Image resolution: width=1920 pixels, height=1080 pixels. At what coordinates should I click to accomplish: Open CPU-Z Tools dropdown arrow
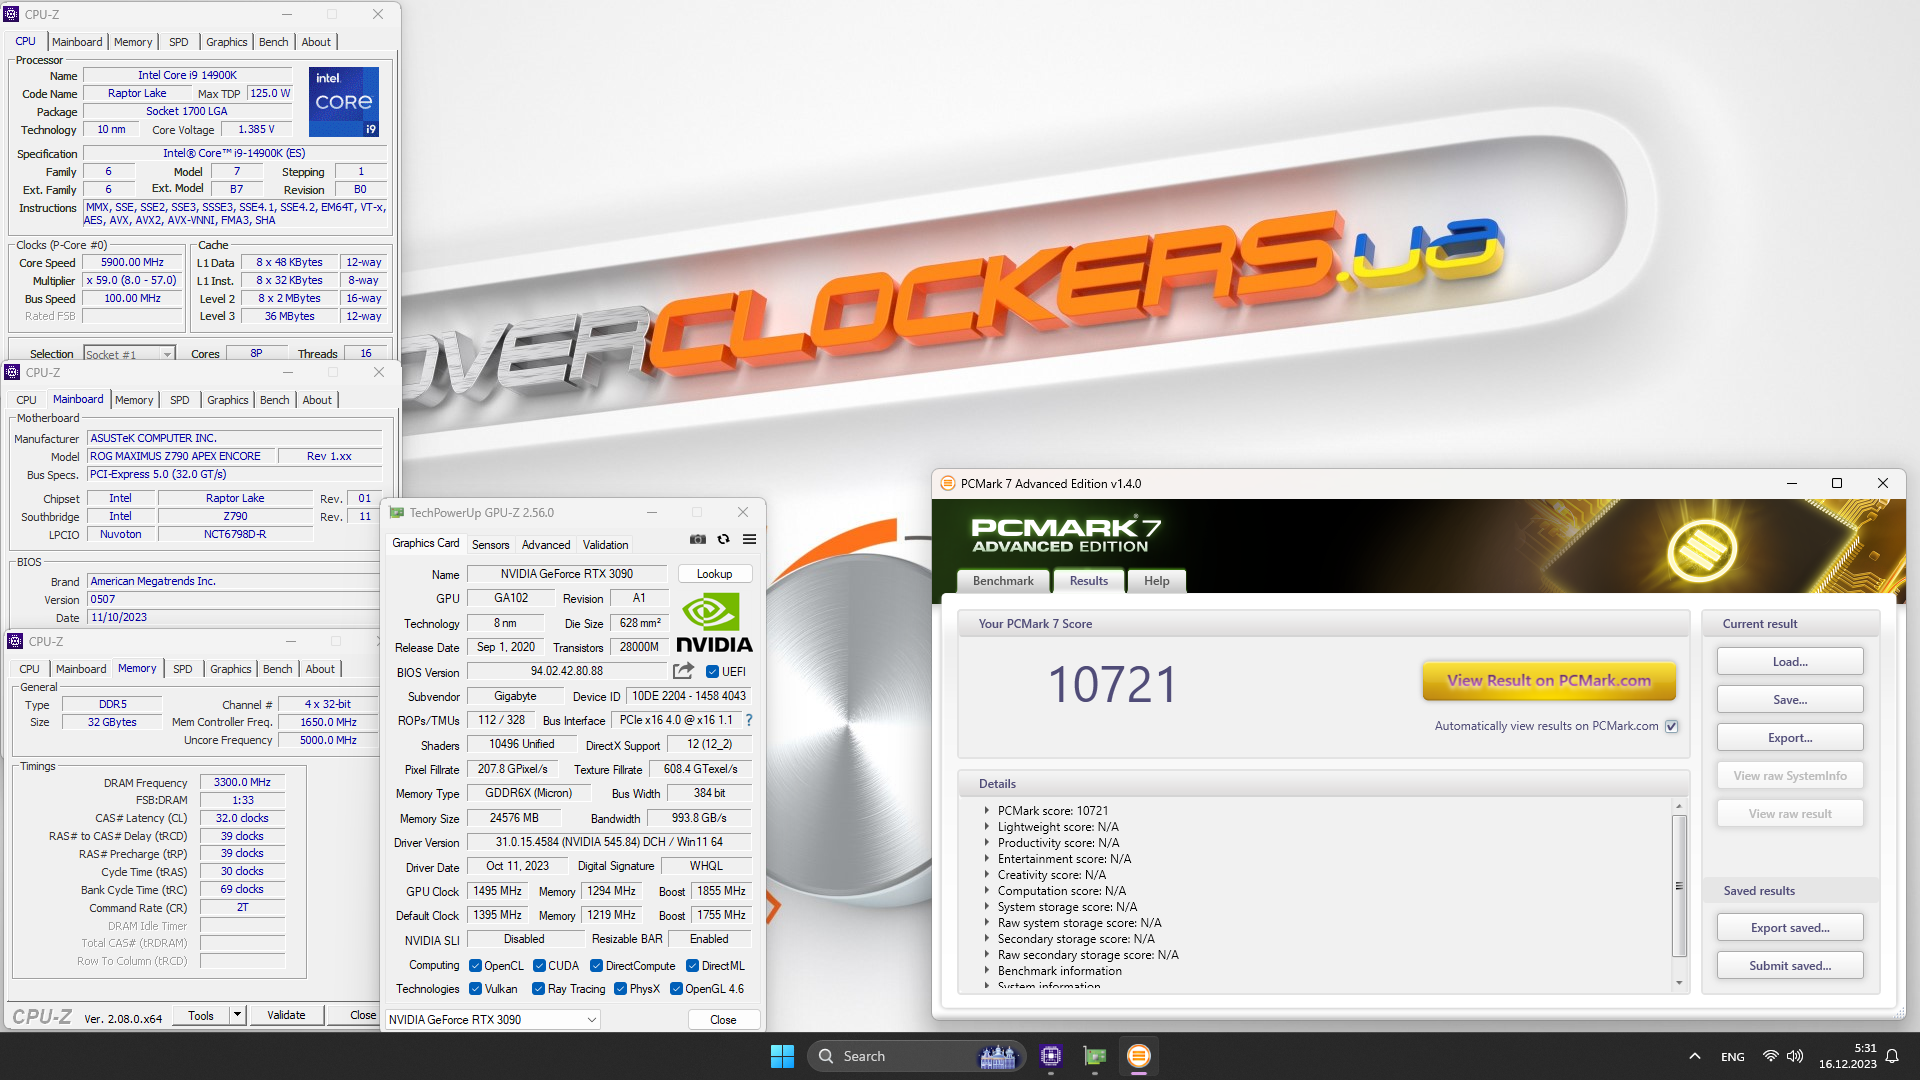[x=238, y=1015]
